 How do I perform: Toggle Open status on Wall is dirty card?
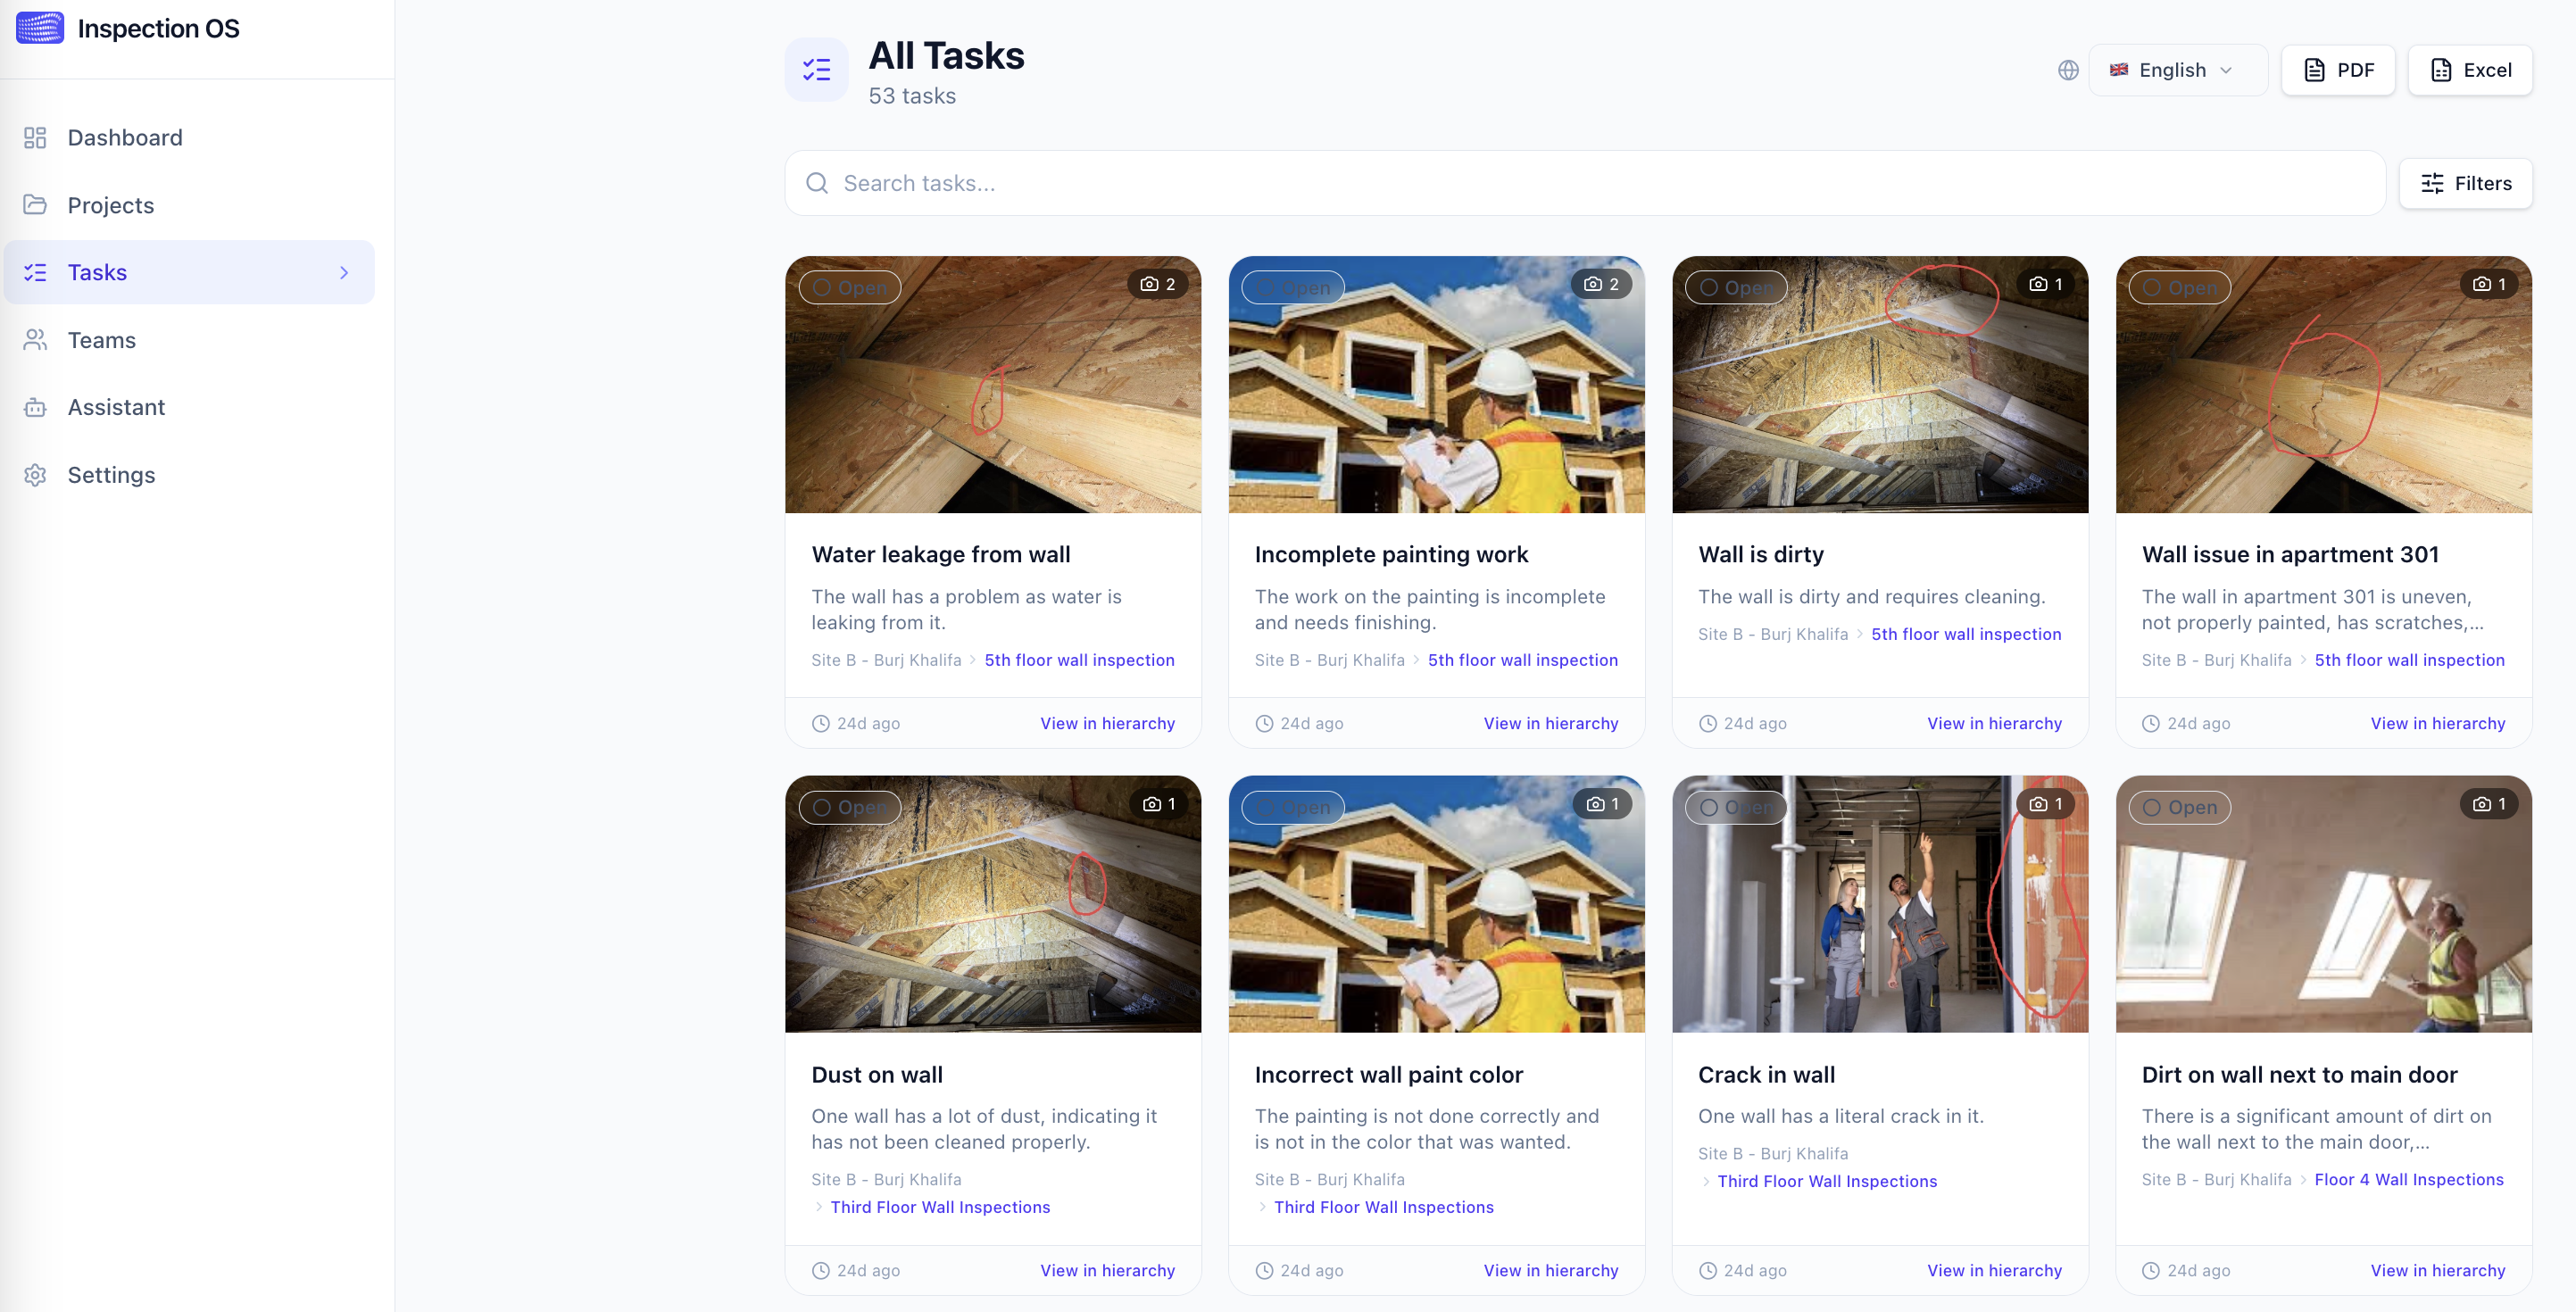click(1736, 288)
